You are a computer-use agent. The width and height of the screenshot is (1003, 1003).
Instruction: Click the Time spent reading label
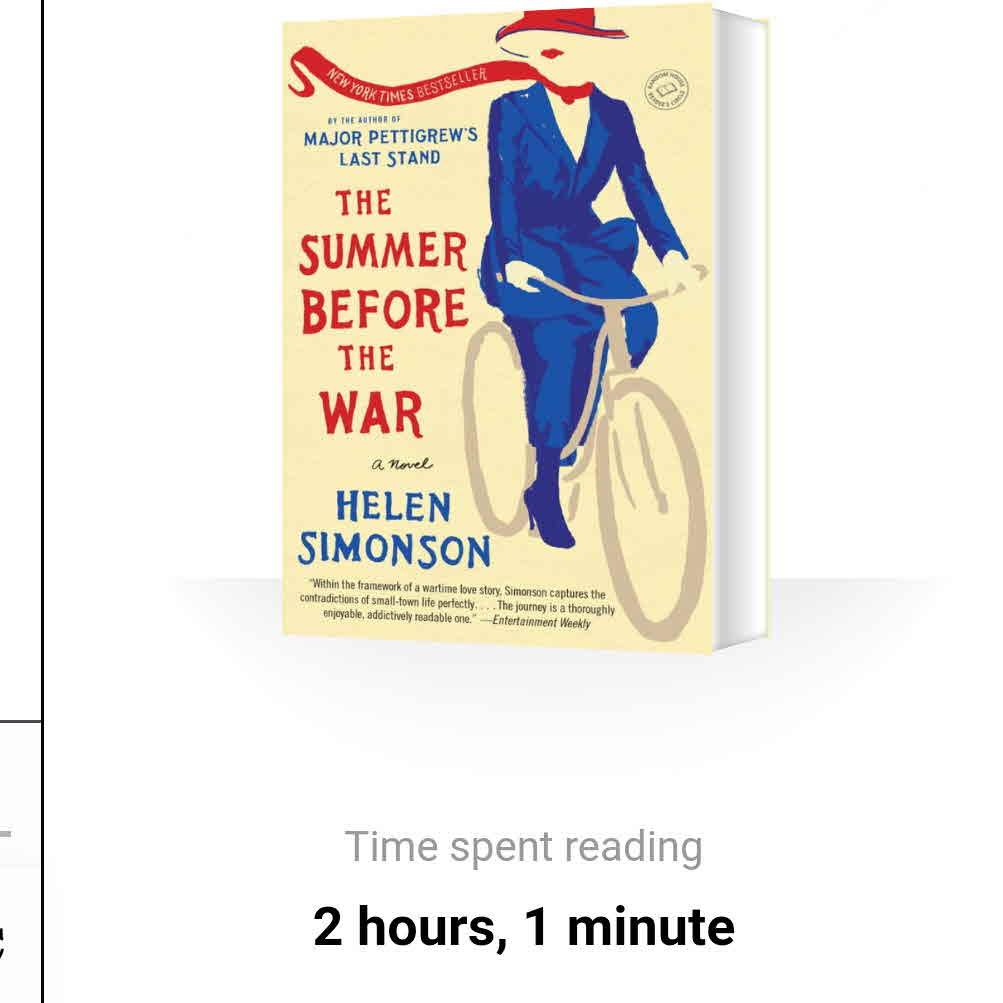pyautogui.click(x=523, y=848)
